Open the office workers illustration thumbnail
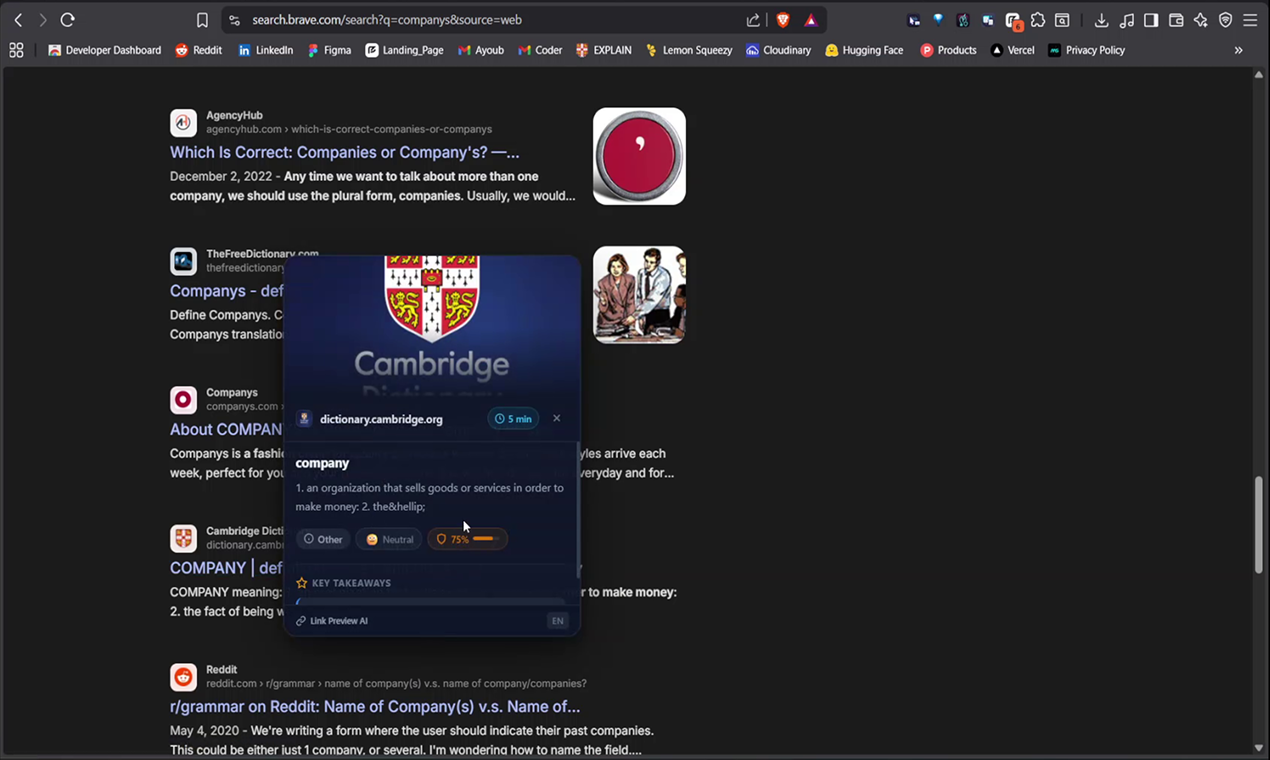Viewport: 1270px width, 760px height. pyautogui.click(x=639, y=295)
